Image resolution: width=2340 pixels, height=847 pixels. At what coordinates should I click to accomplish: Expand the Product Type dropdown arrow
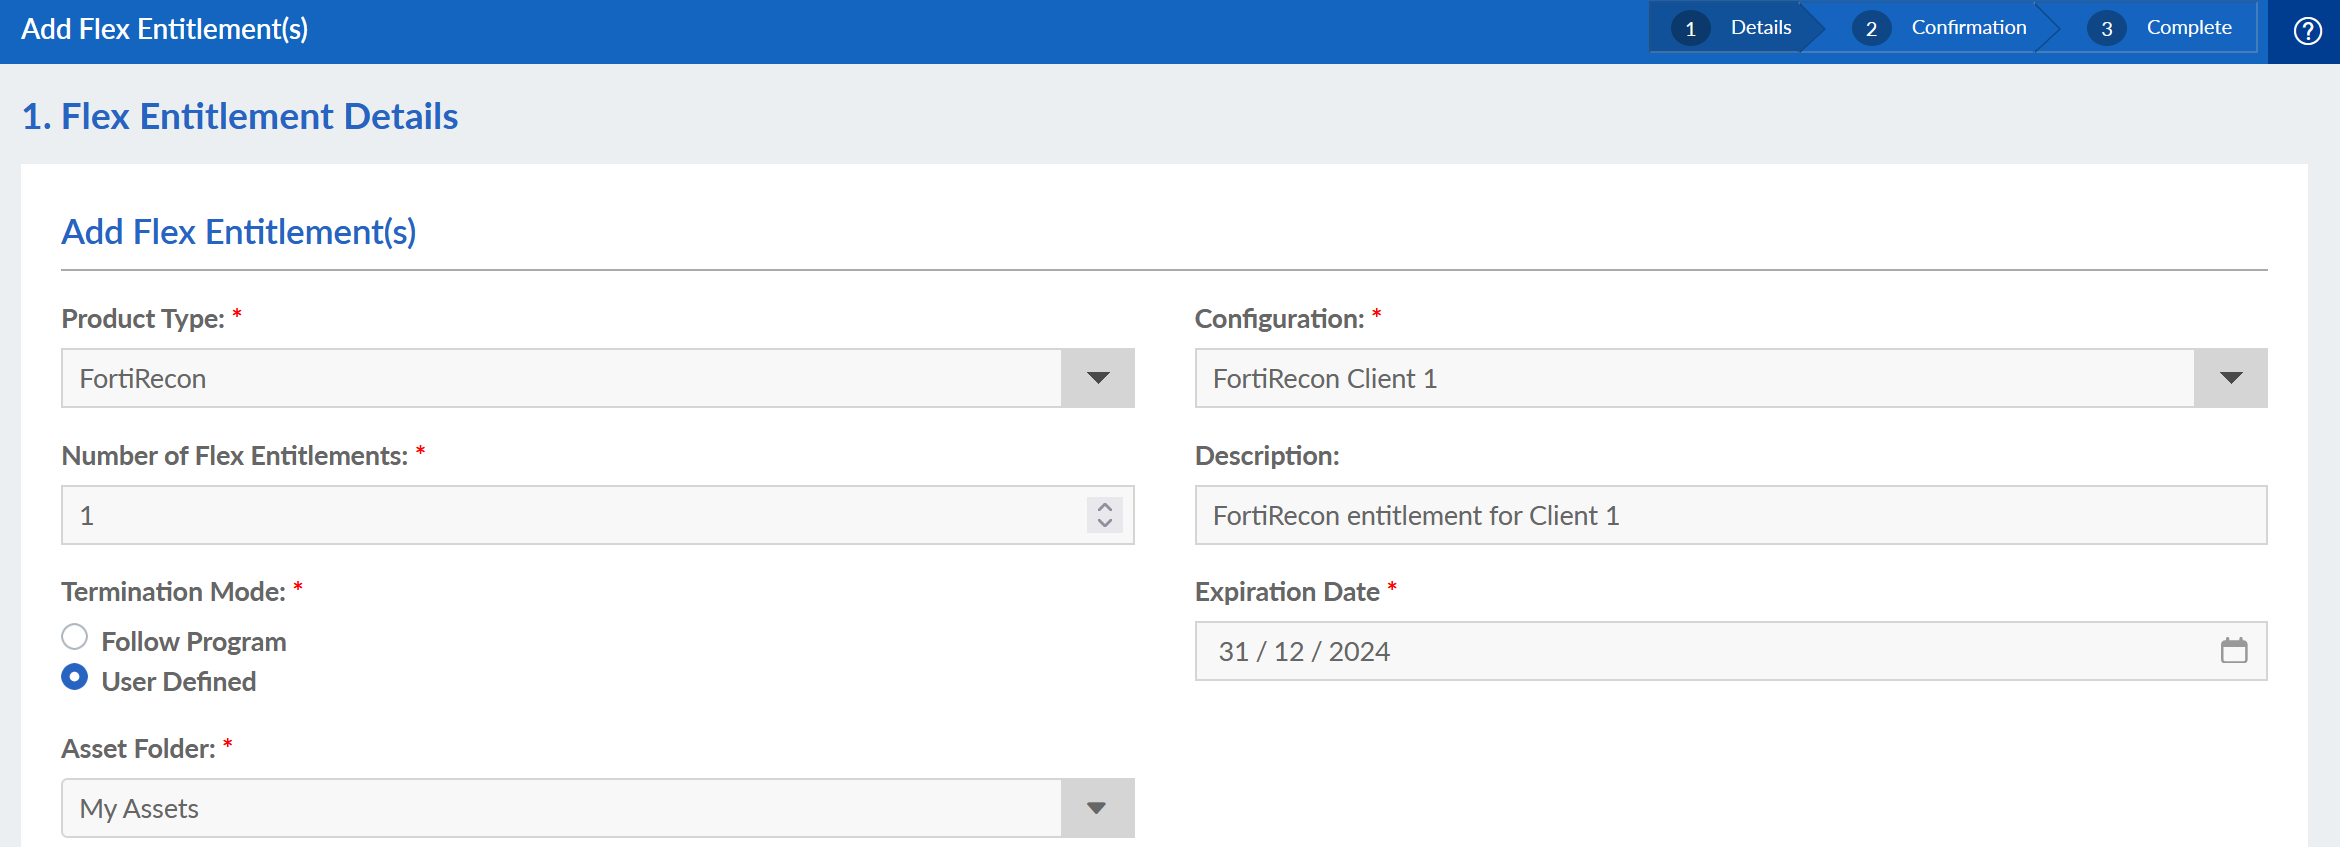coord(1097,378)
